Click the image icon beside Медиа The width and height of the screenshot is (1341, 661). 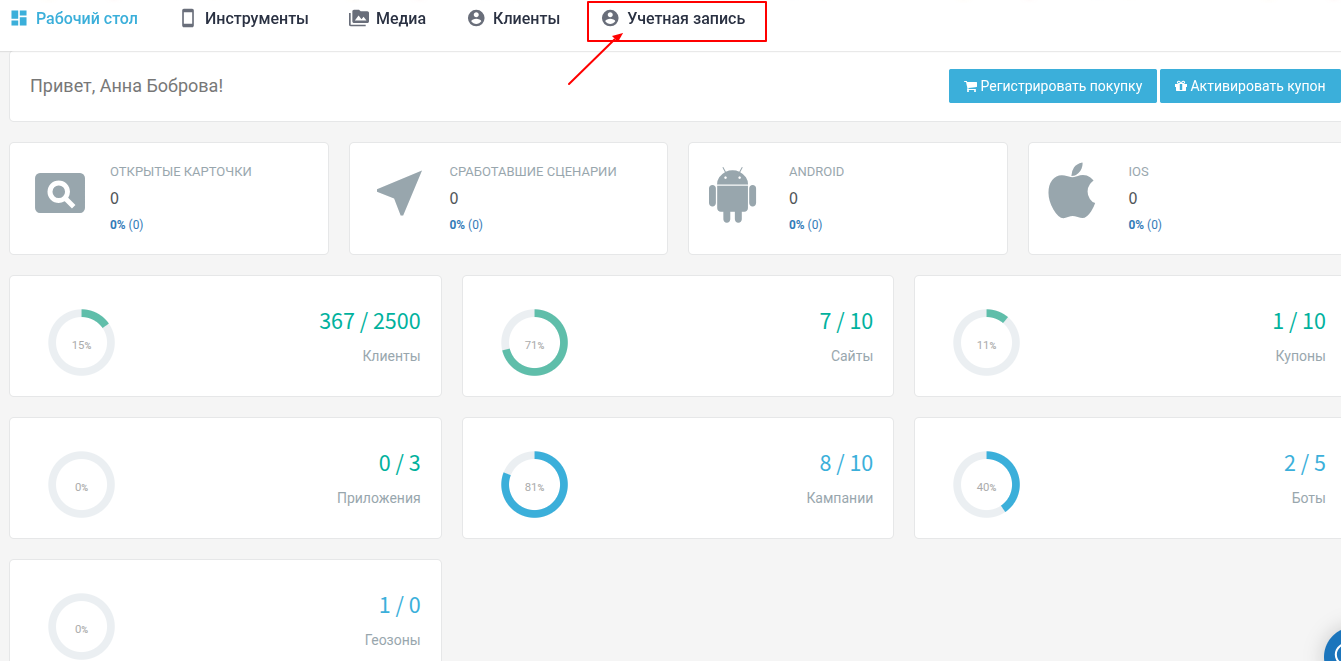click(x=359, y=18)
